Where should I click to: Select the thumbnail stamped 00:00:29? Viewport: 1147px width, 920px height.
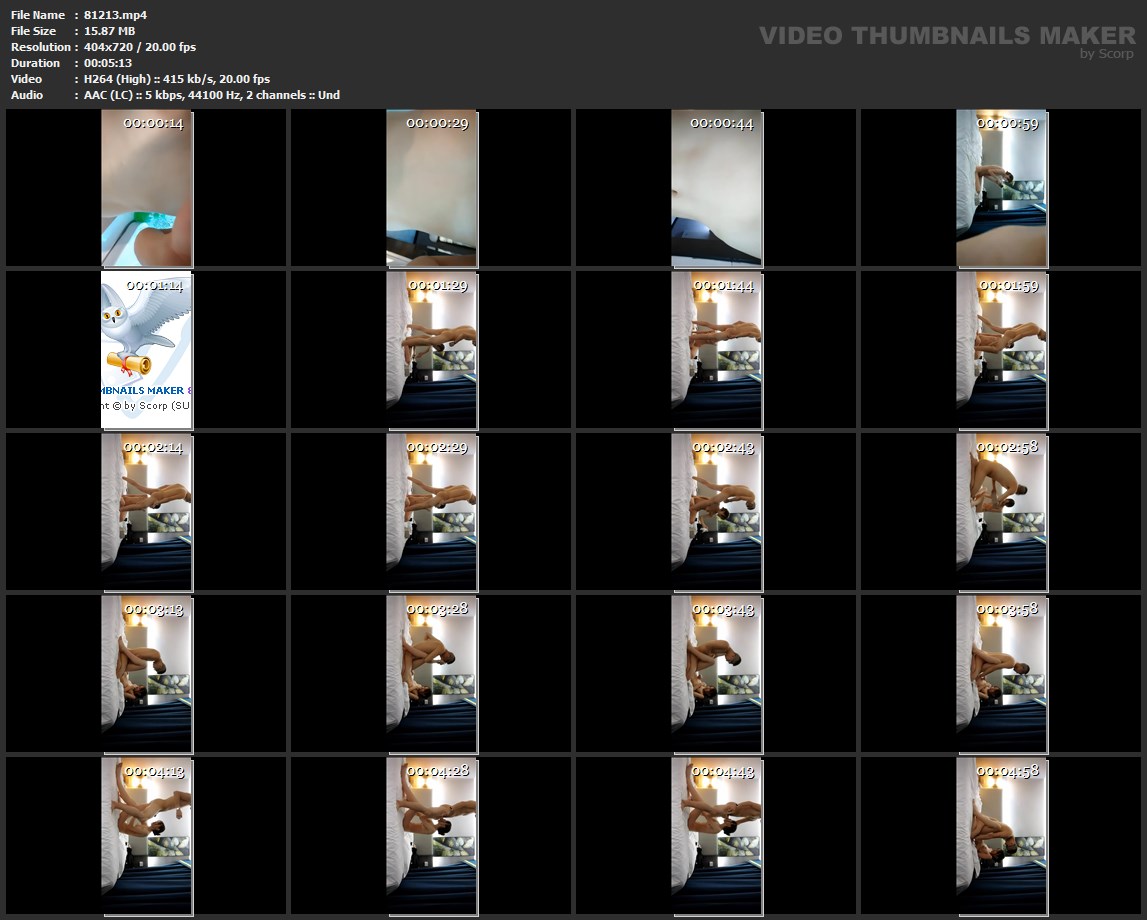432,188
